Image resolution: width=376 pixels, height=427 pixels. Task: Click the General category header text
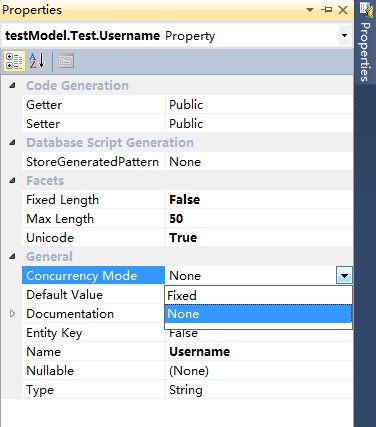point(49,257)
